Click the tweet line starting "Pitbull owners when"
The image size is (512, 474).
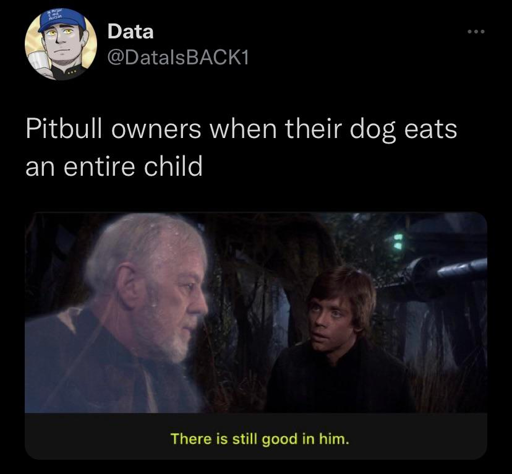[x=241, y=130]
